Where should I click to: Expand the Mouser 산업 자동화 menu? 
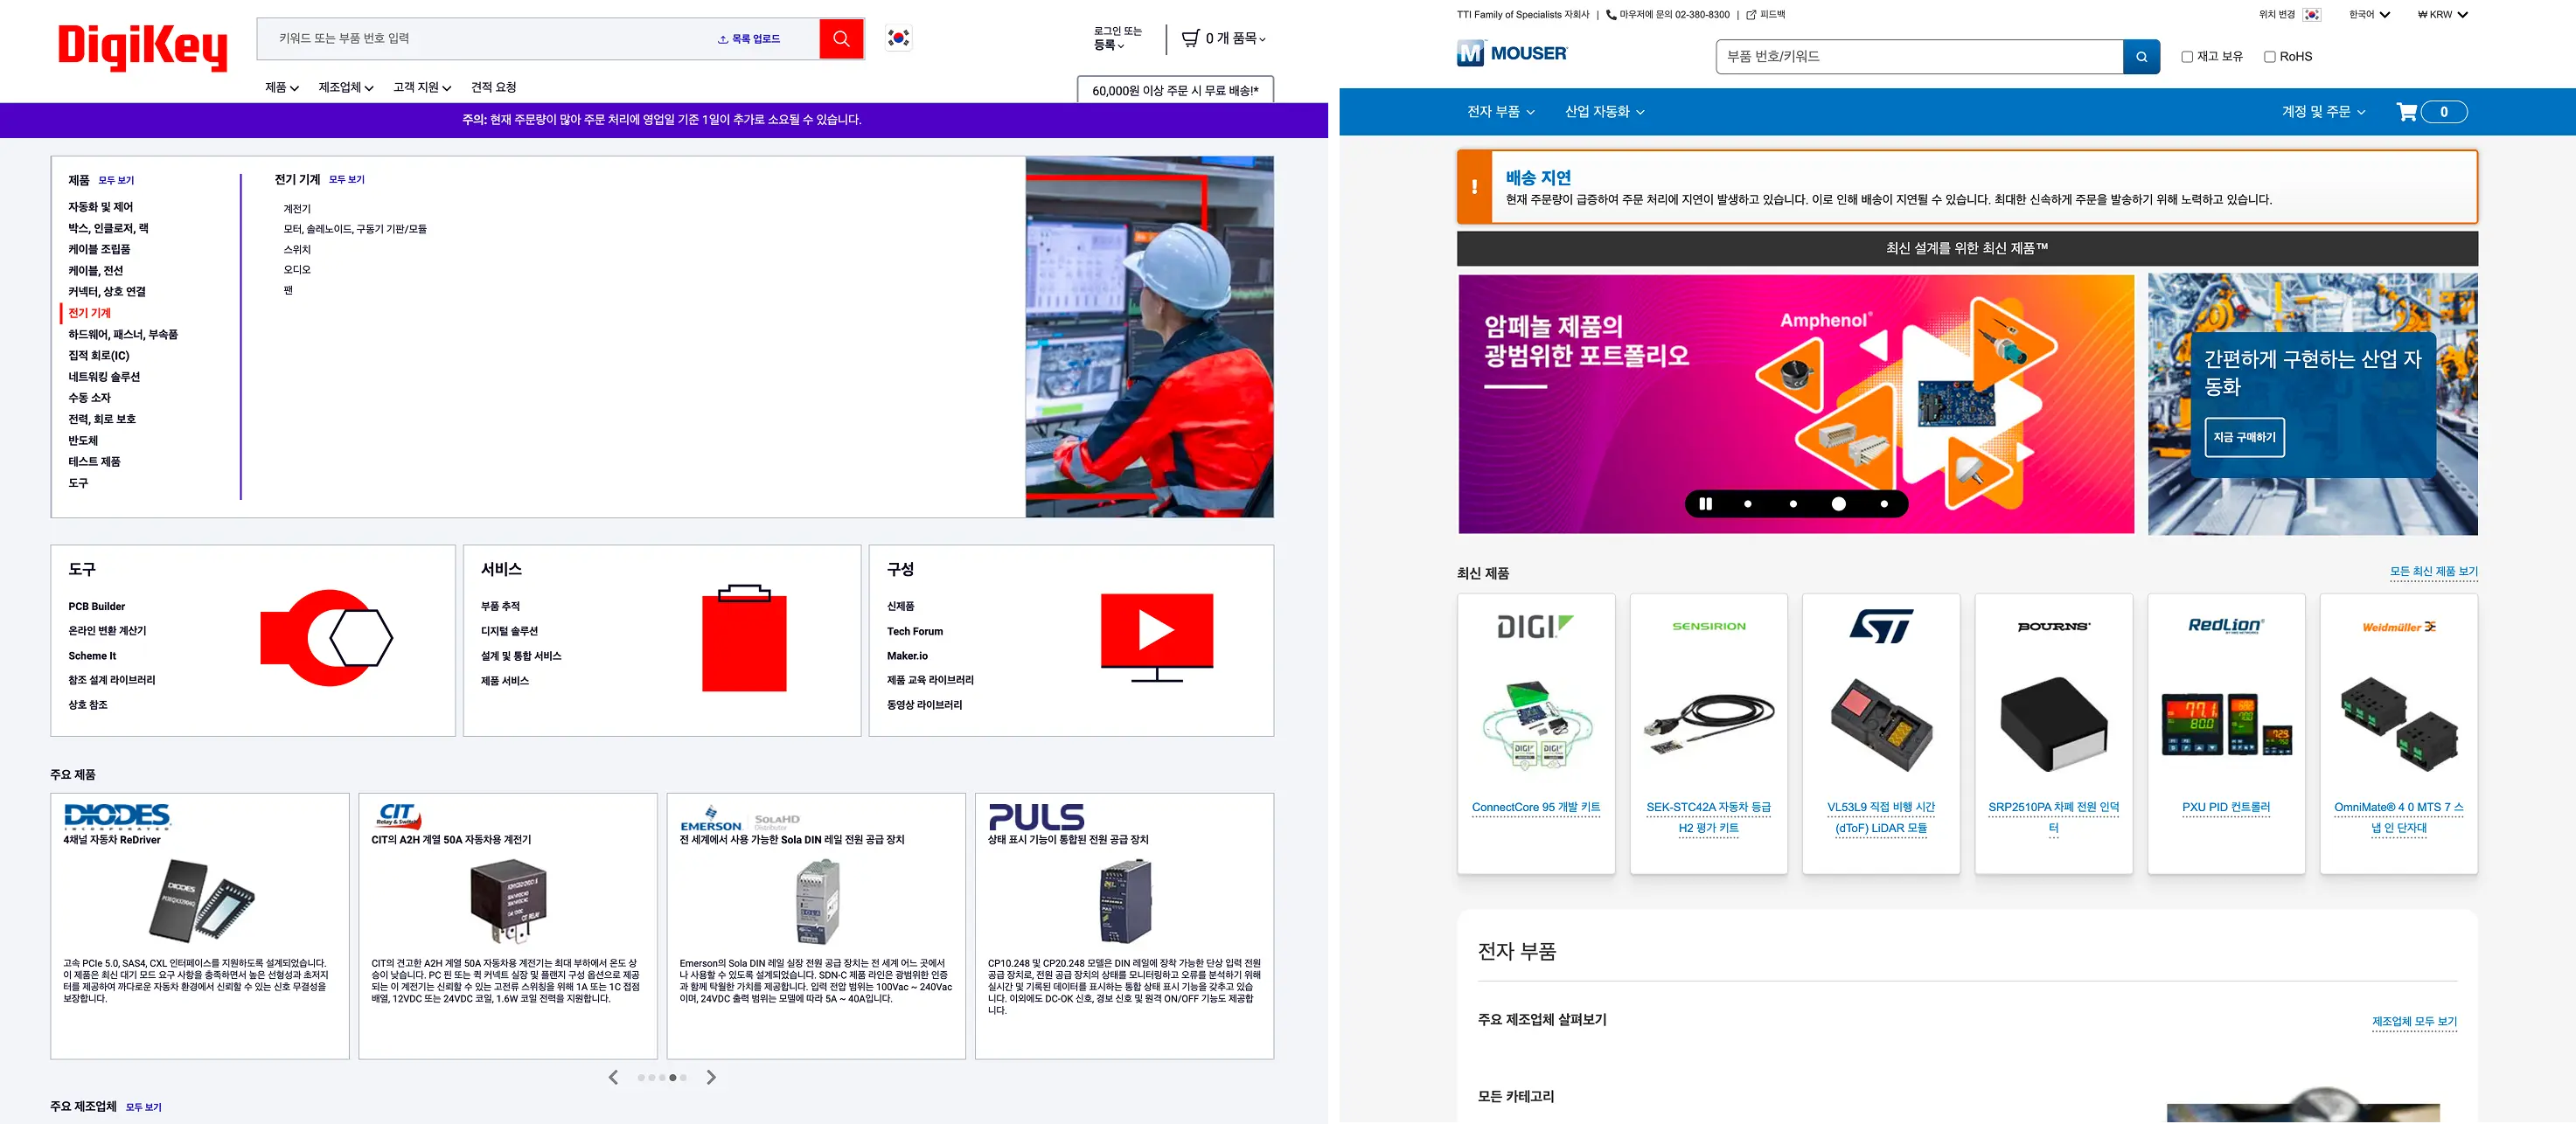tap(1604, 112)
